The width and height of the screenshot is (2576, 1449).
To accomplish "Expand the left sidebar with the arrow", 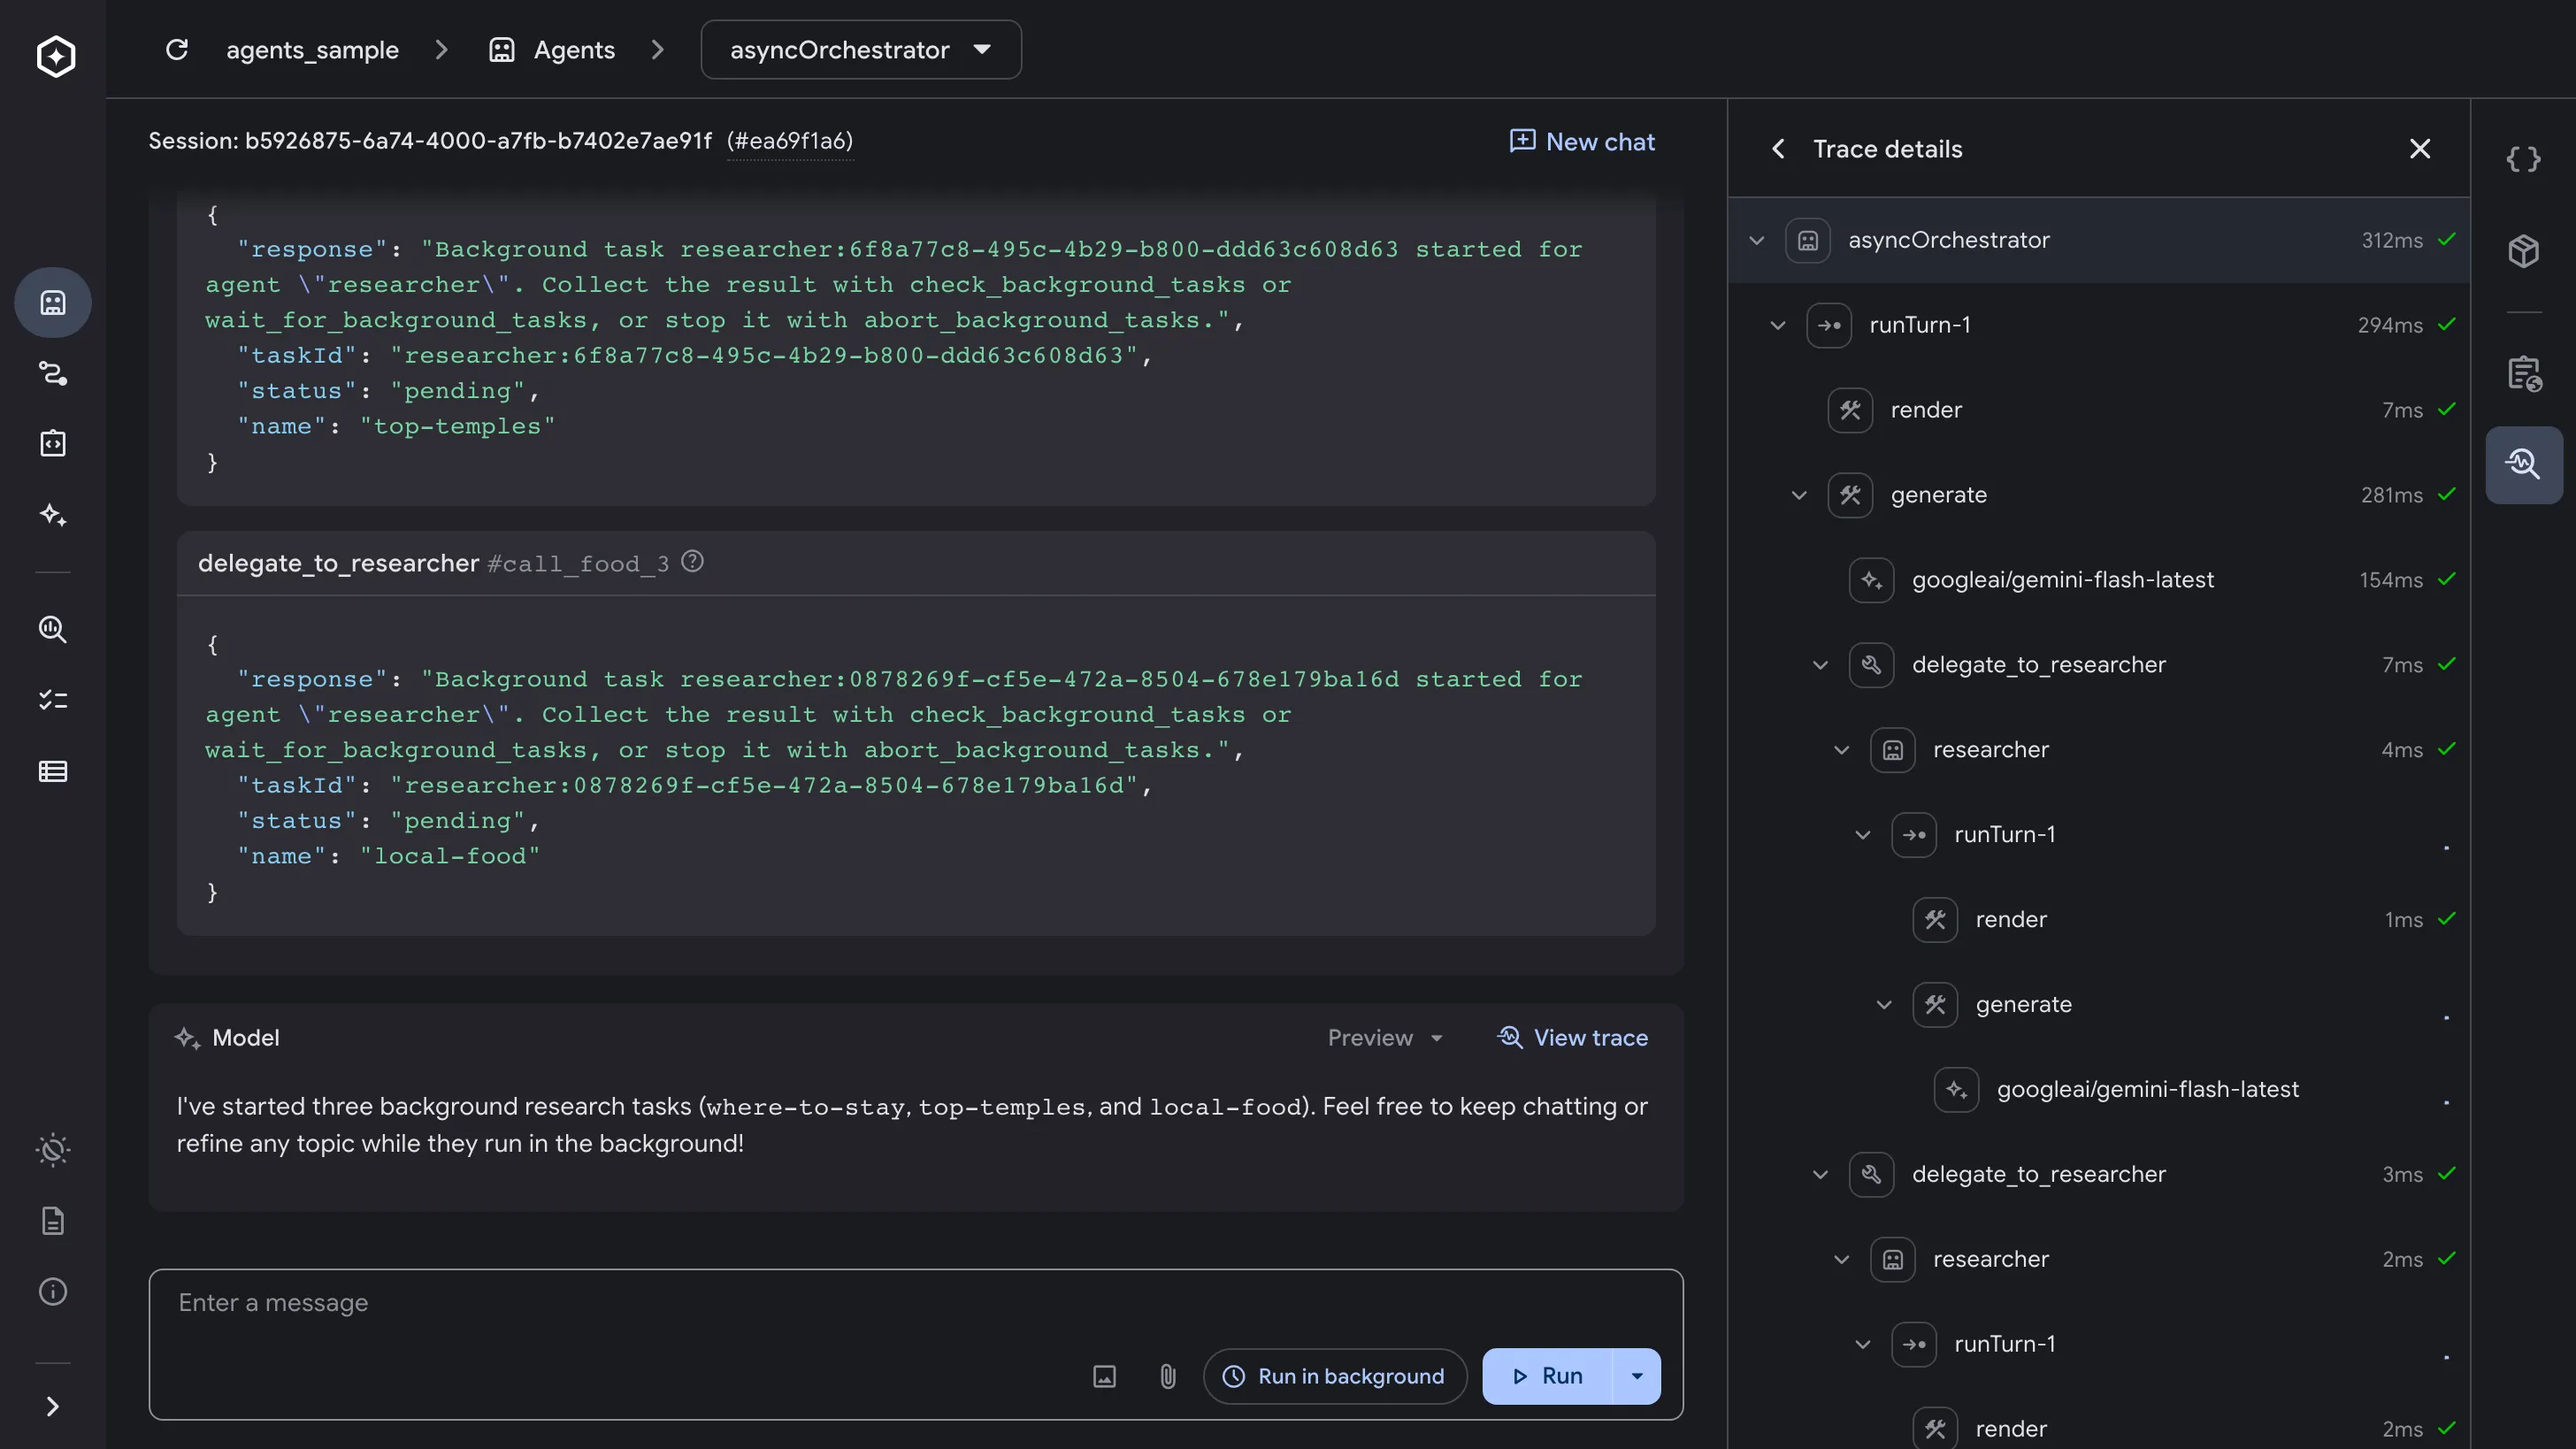I will [53, 1406].
